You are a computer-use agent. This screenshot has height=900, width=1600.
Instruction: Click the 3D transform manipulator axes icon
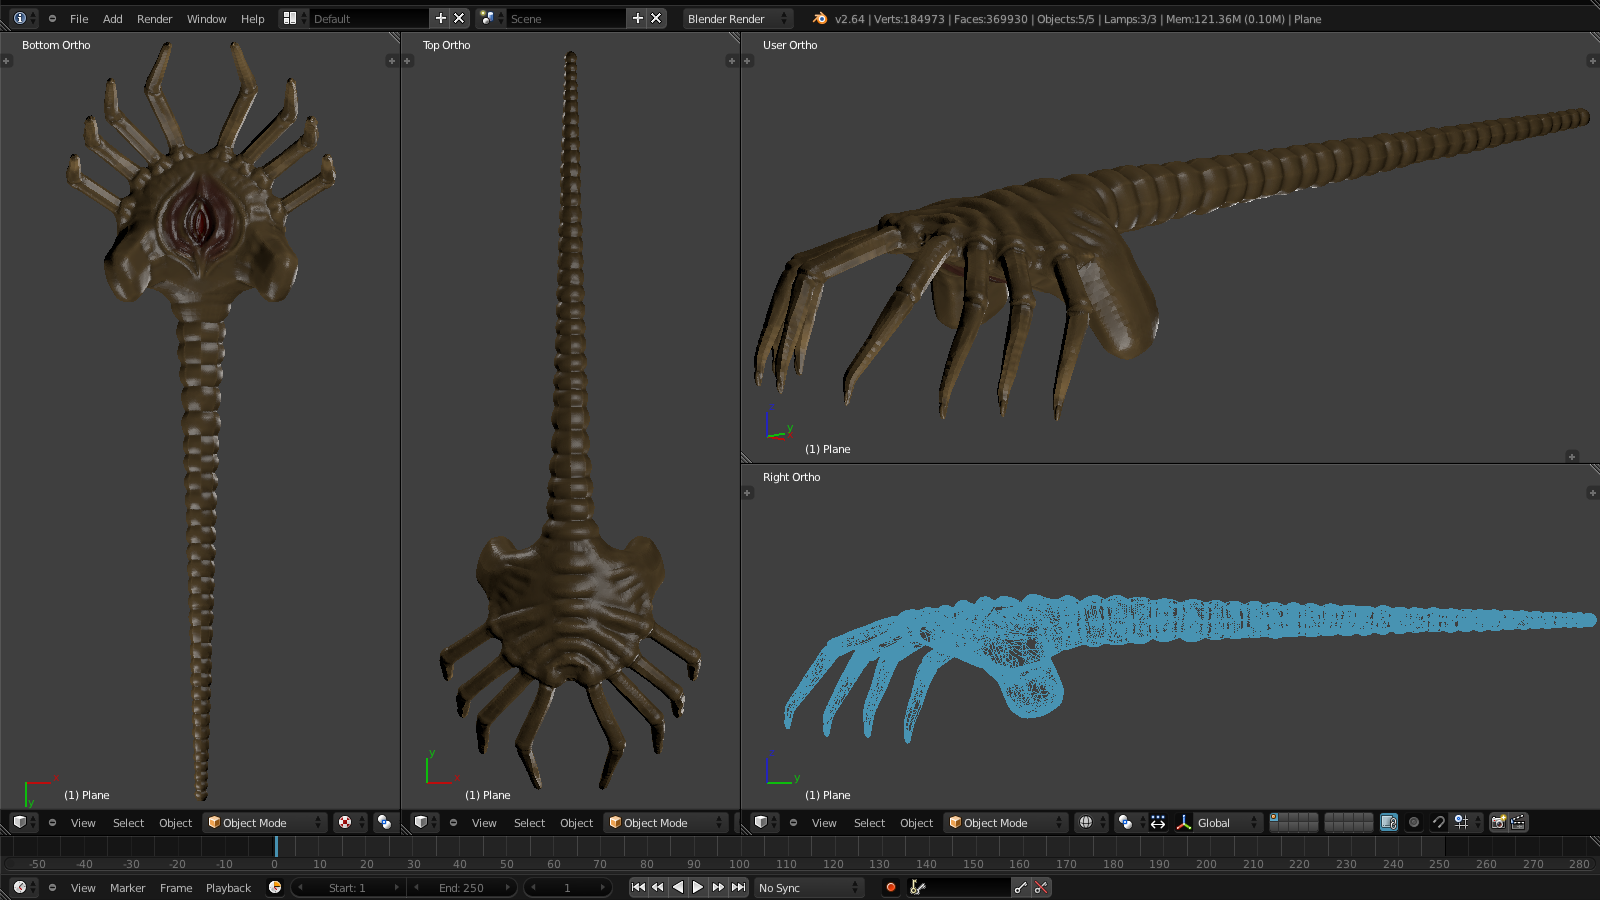[1184, 822]
